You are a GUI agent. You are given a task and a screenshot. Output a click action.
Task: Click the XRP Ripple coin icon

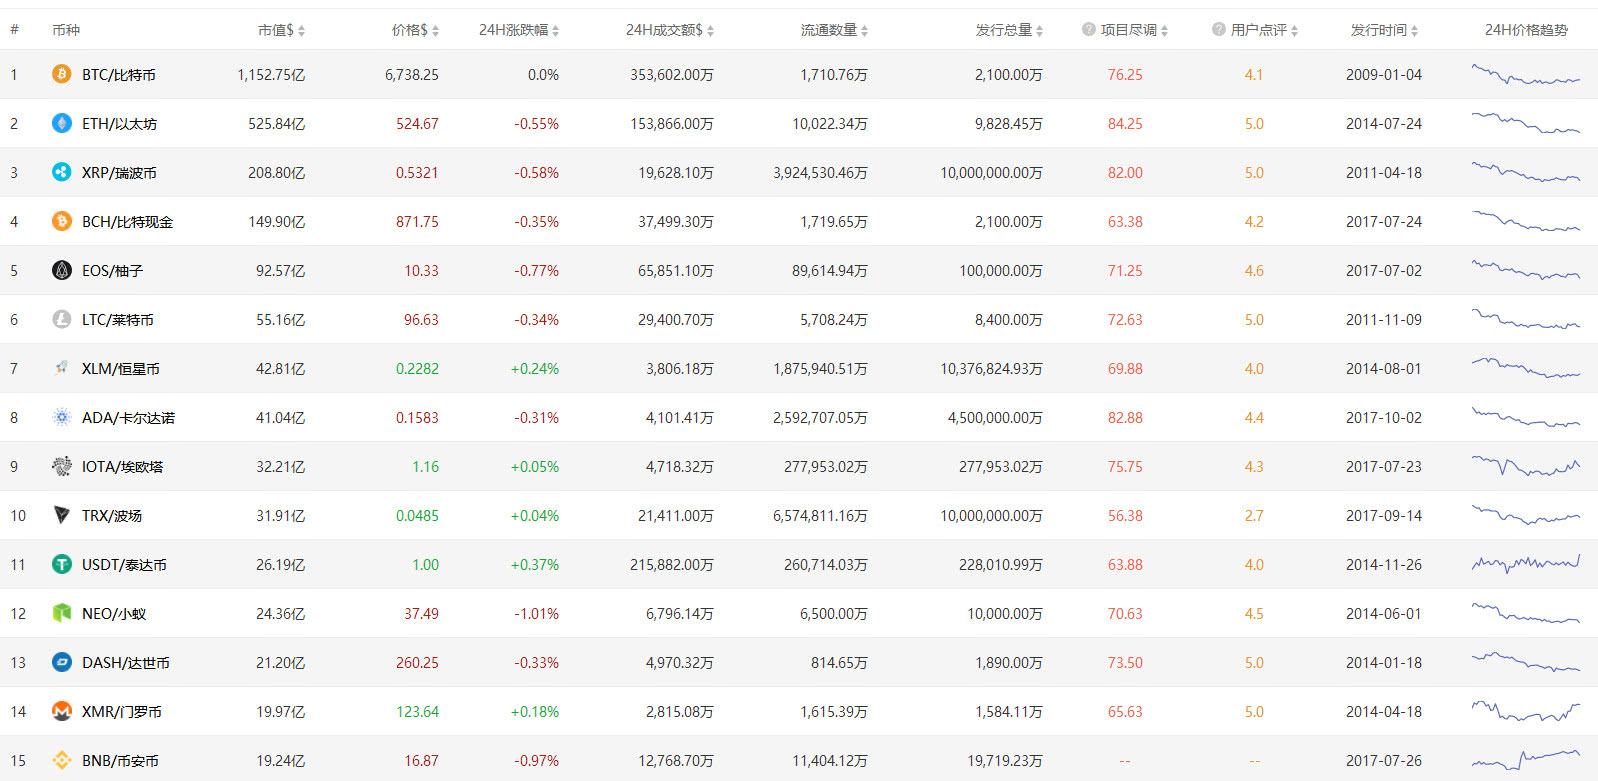pos(62,172)
